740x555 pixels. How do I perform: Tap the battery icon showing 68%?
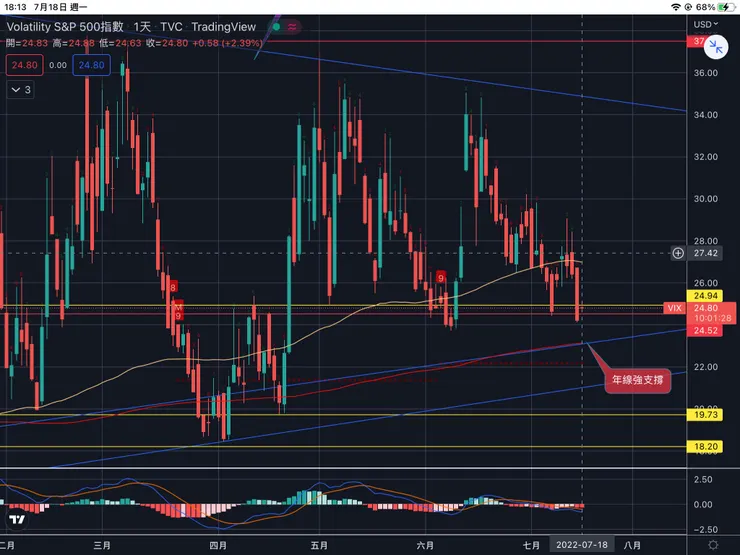coord(726,7)
